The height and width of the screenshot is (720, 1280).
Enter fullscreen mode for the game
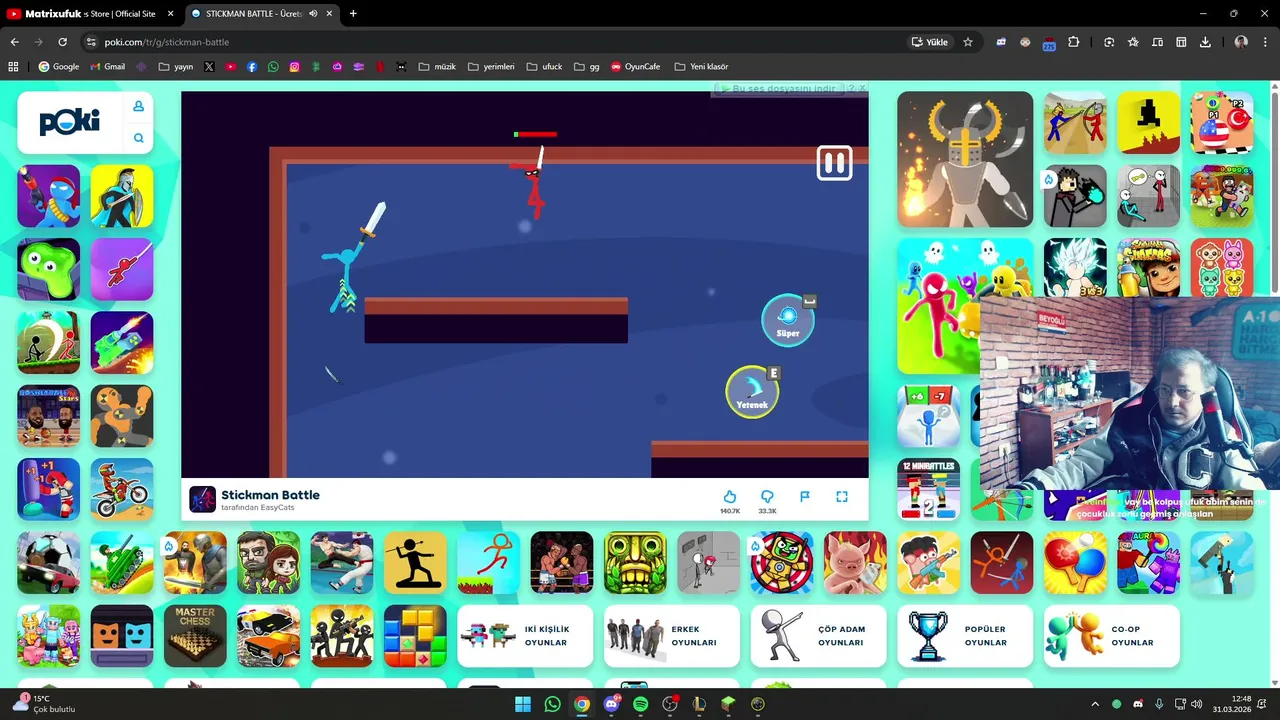[x=842, y=497]
